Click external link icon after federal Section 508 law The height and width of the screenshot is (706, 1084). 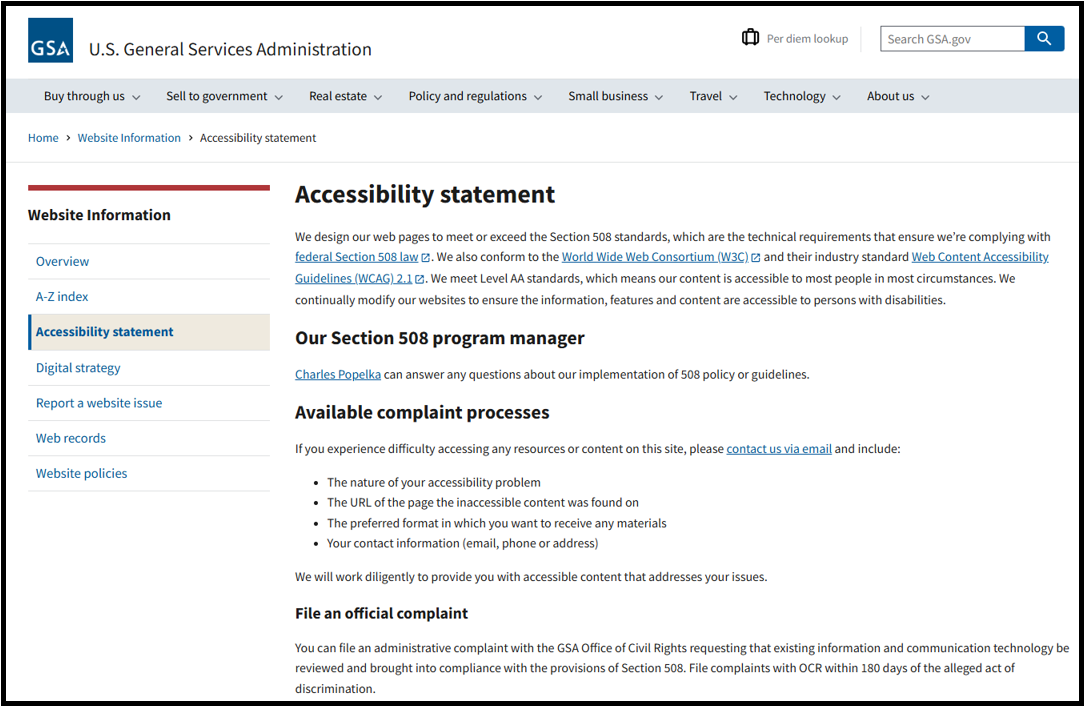pos(426,258)
